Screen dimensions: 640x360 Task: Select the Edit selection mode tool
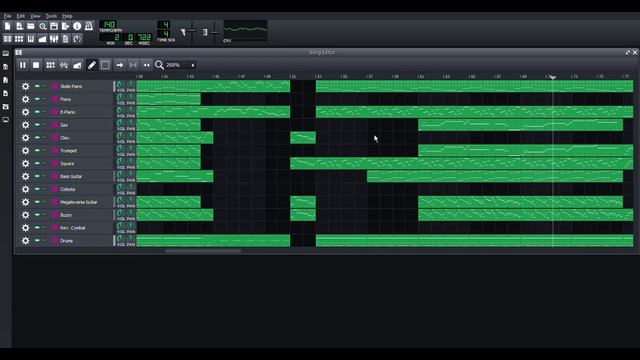point(105,65)
